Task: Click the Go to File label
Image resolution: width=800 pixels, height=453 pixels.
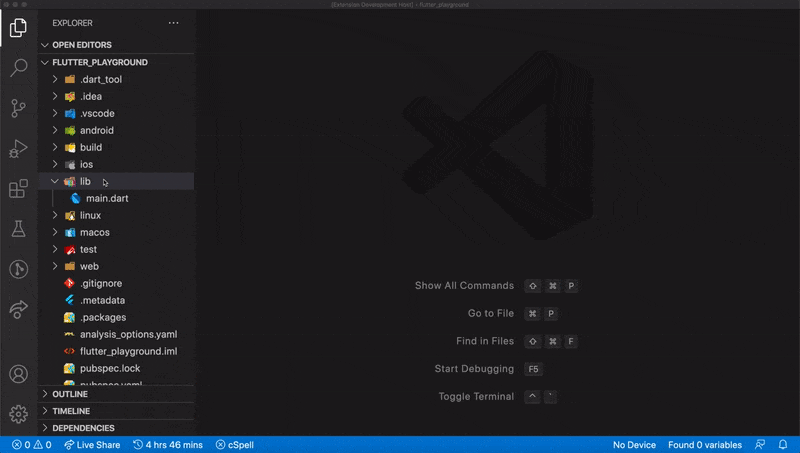Action: tap(491, 313)
